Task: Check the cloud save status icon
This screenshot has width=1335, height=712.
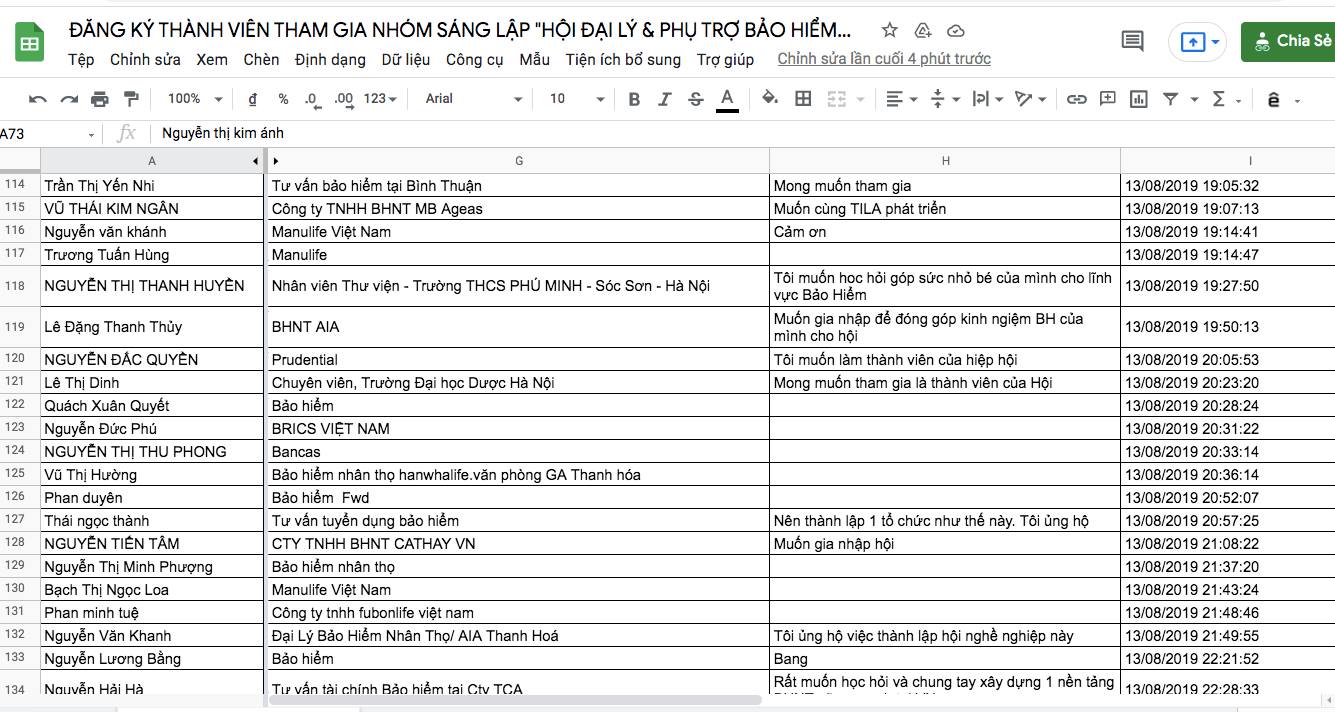Action: coord(956,31)
